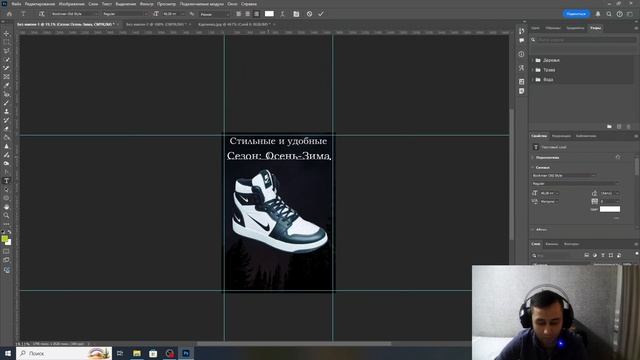Open the text color swatch in options bar
The image size is (640, 360).
(x=269, y=13)
